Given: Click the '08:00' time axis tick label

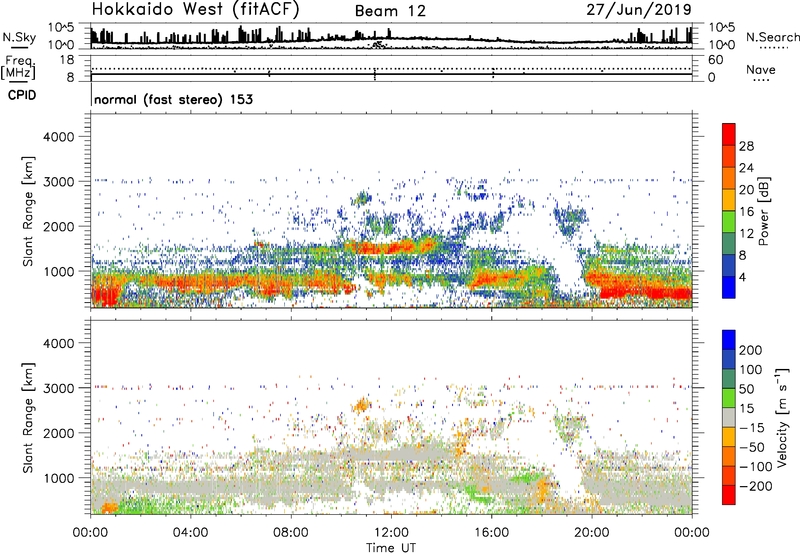Looking at the screenshot, I should pyautogui.click(x=291, y=533).
